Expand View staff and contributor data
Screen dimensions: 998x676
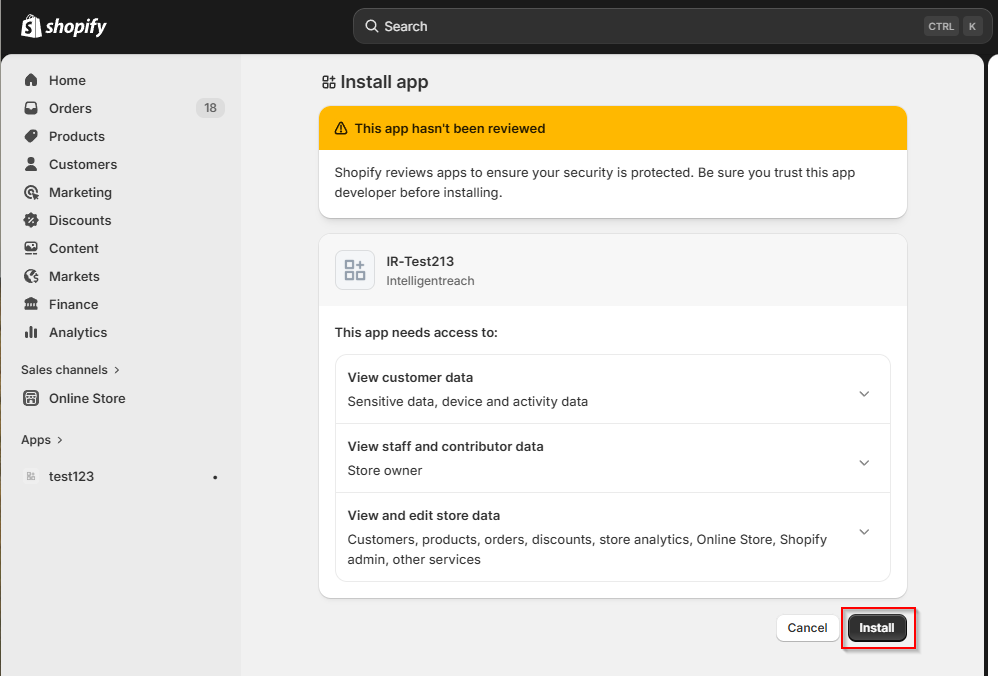click(x=864, y=463)
